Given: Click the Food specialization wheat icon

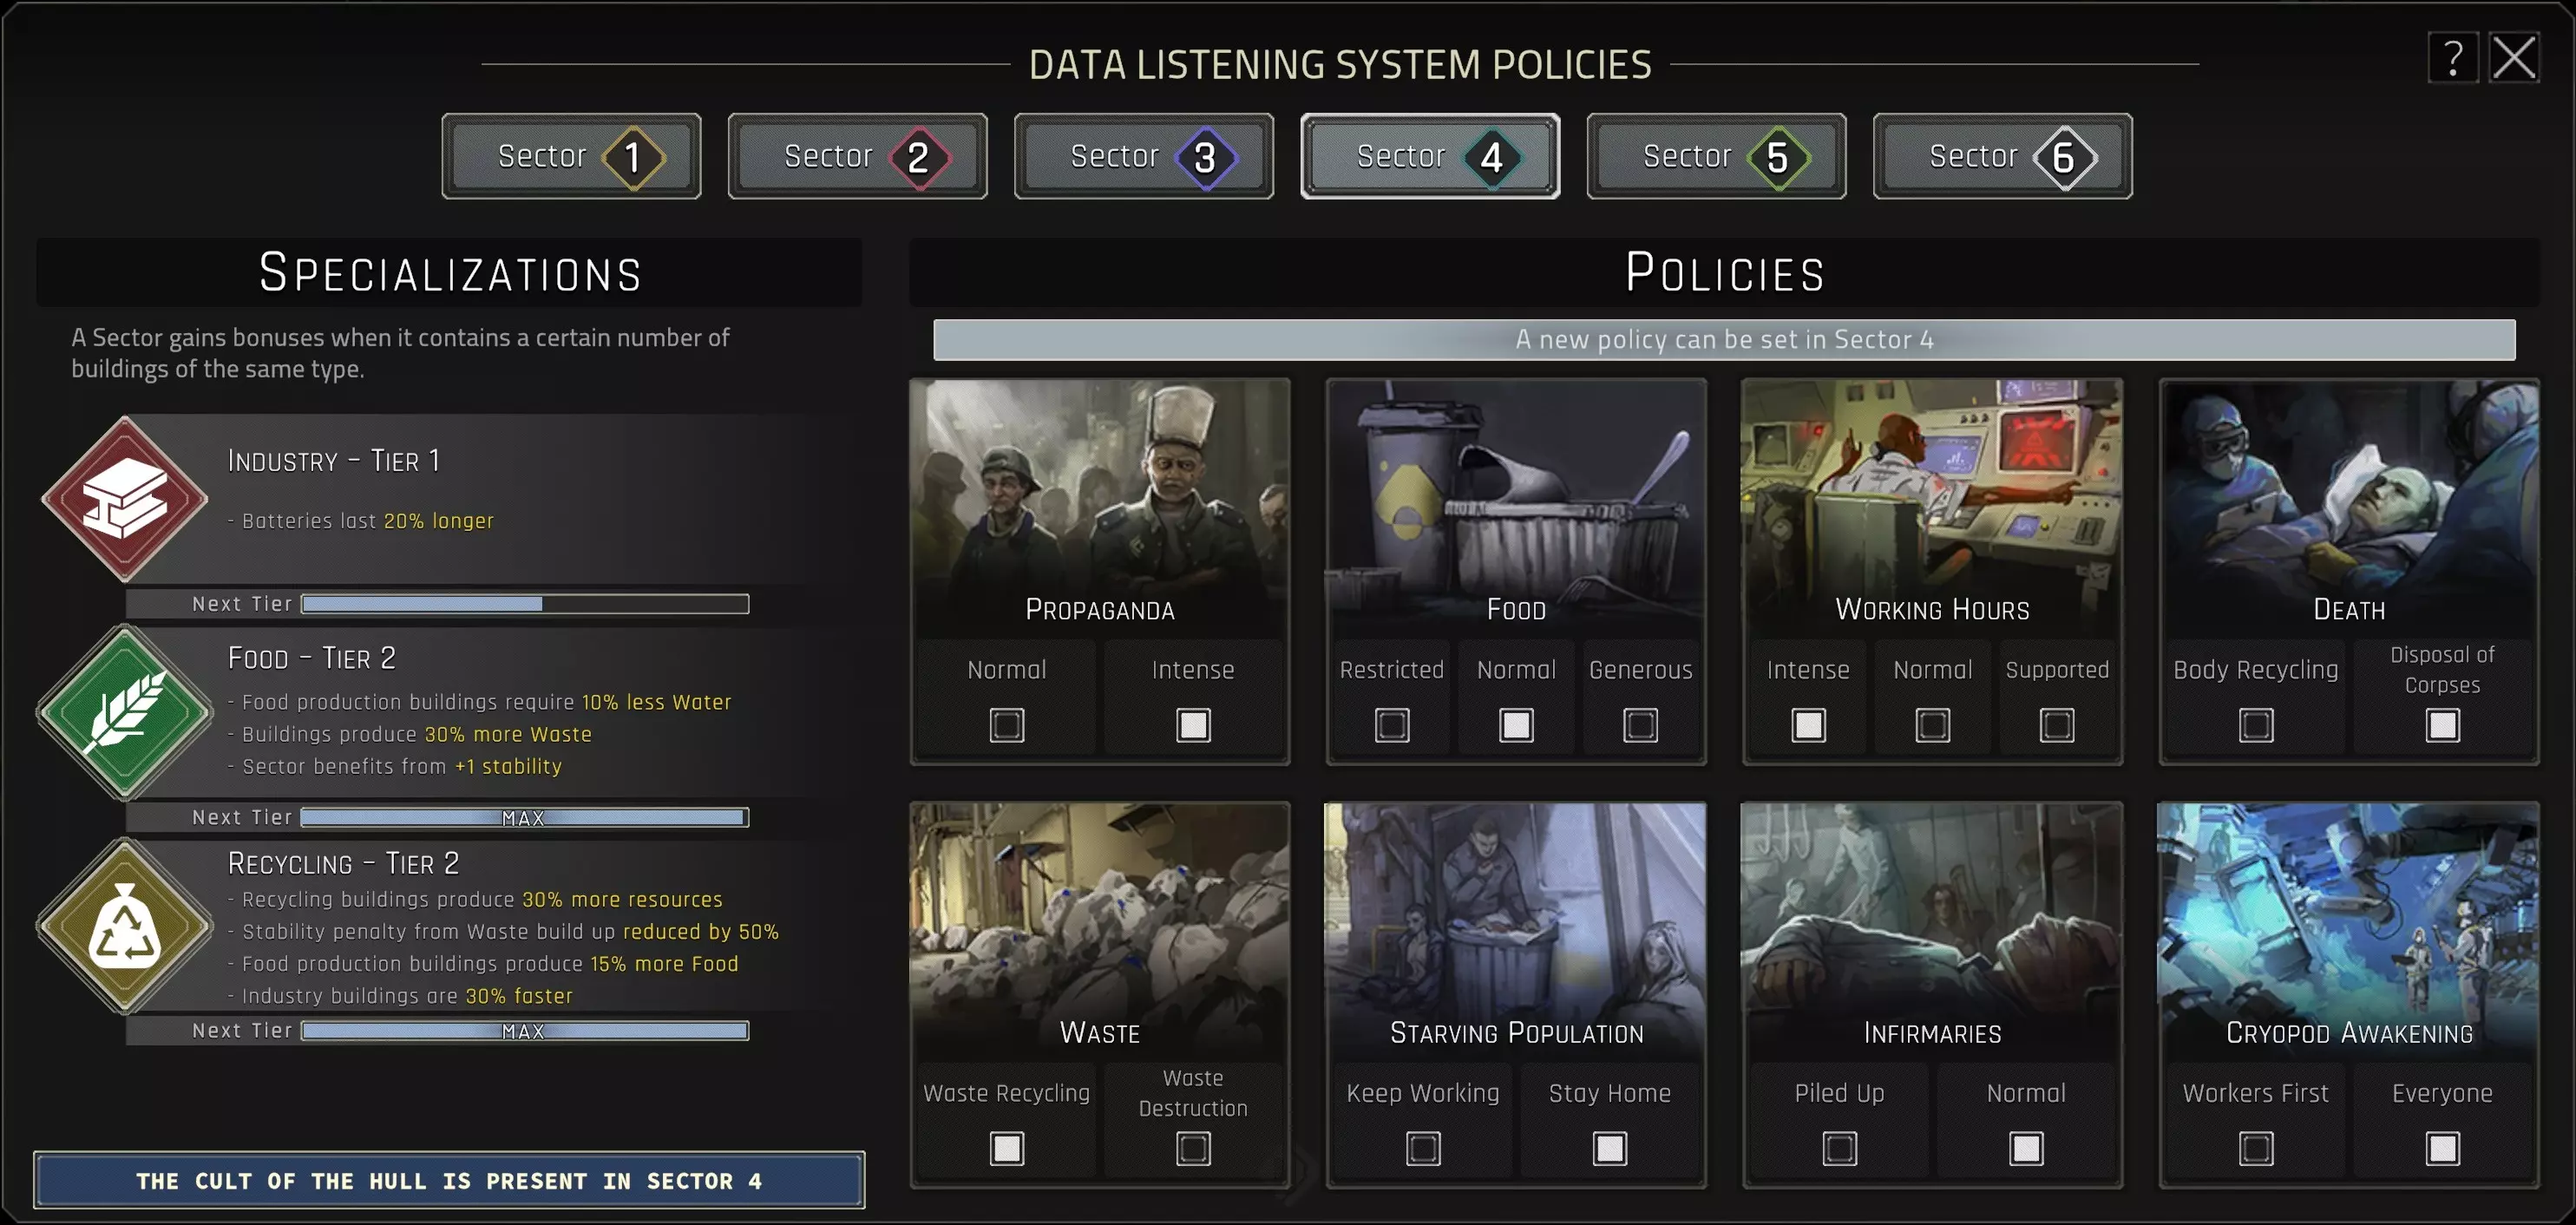Looking at the screenshot, I should pos(124,711).
